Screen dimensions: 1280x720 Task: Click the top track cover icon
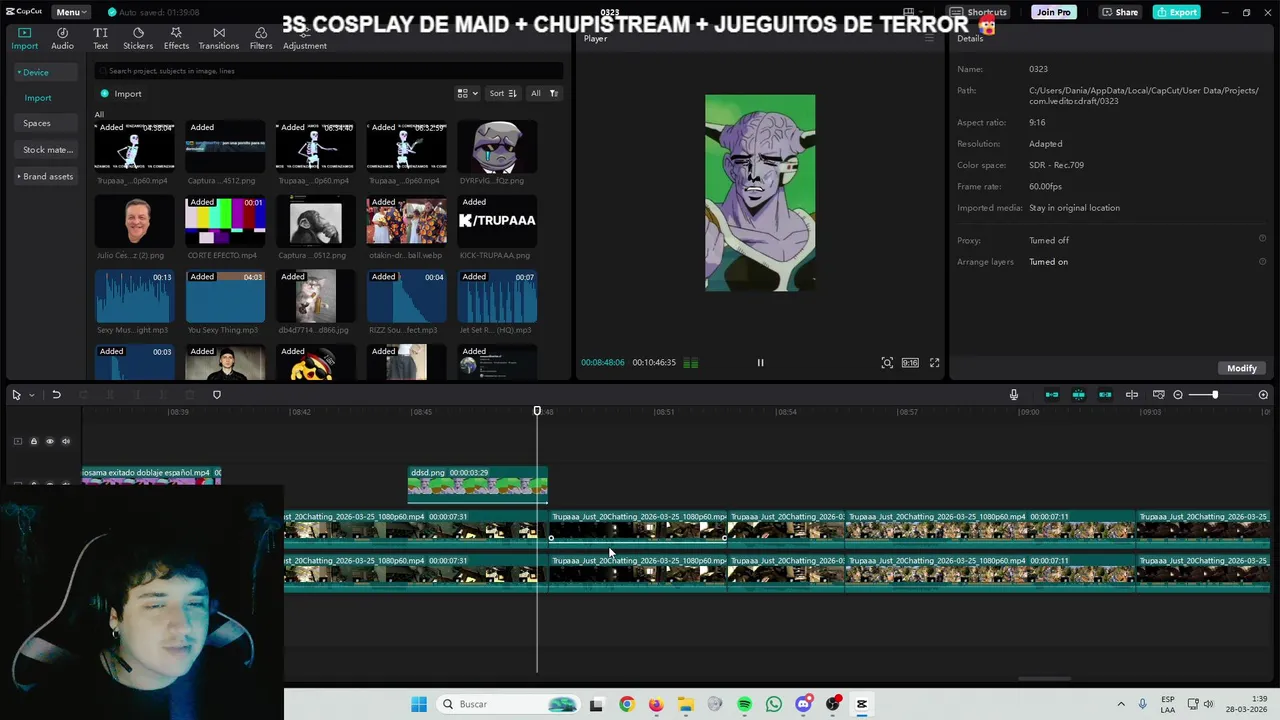click(17, 441)
